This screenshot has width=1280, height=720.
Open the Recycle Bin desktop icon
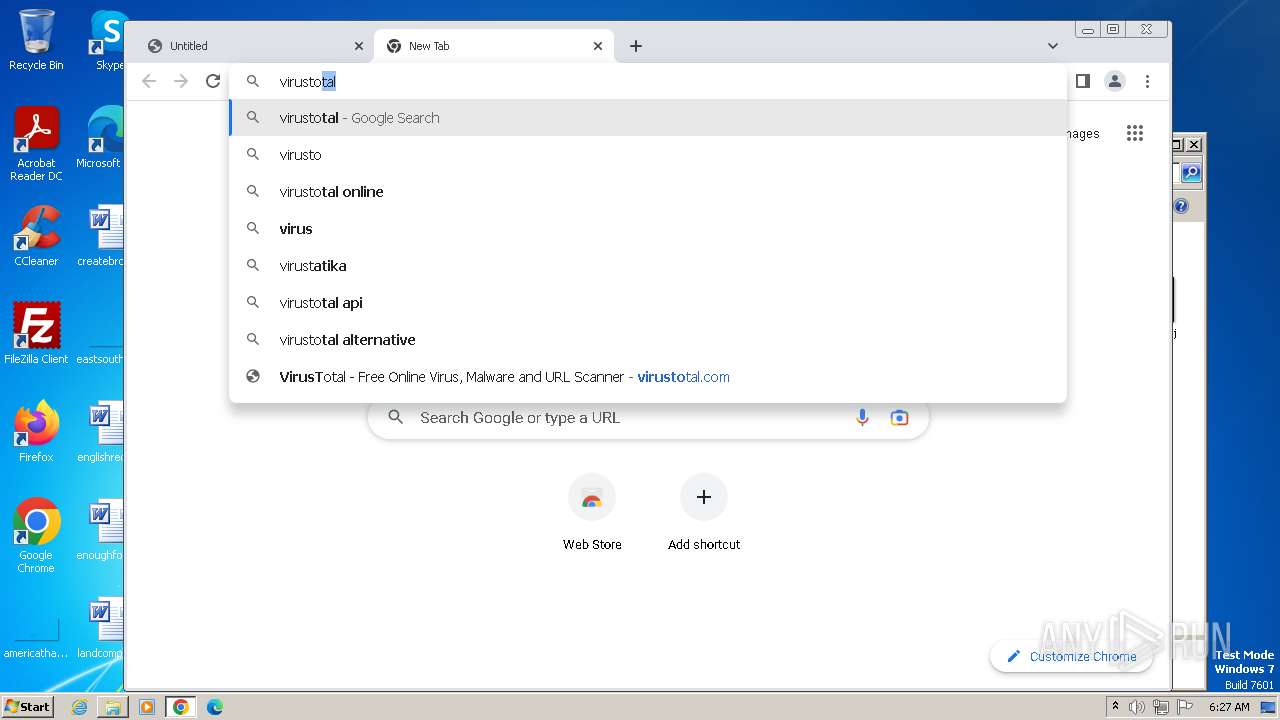[36, 40]
